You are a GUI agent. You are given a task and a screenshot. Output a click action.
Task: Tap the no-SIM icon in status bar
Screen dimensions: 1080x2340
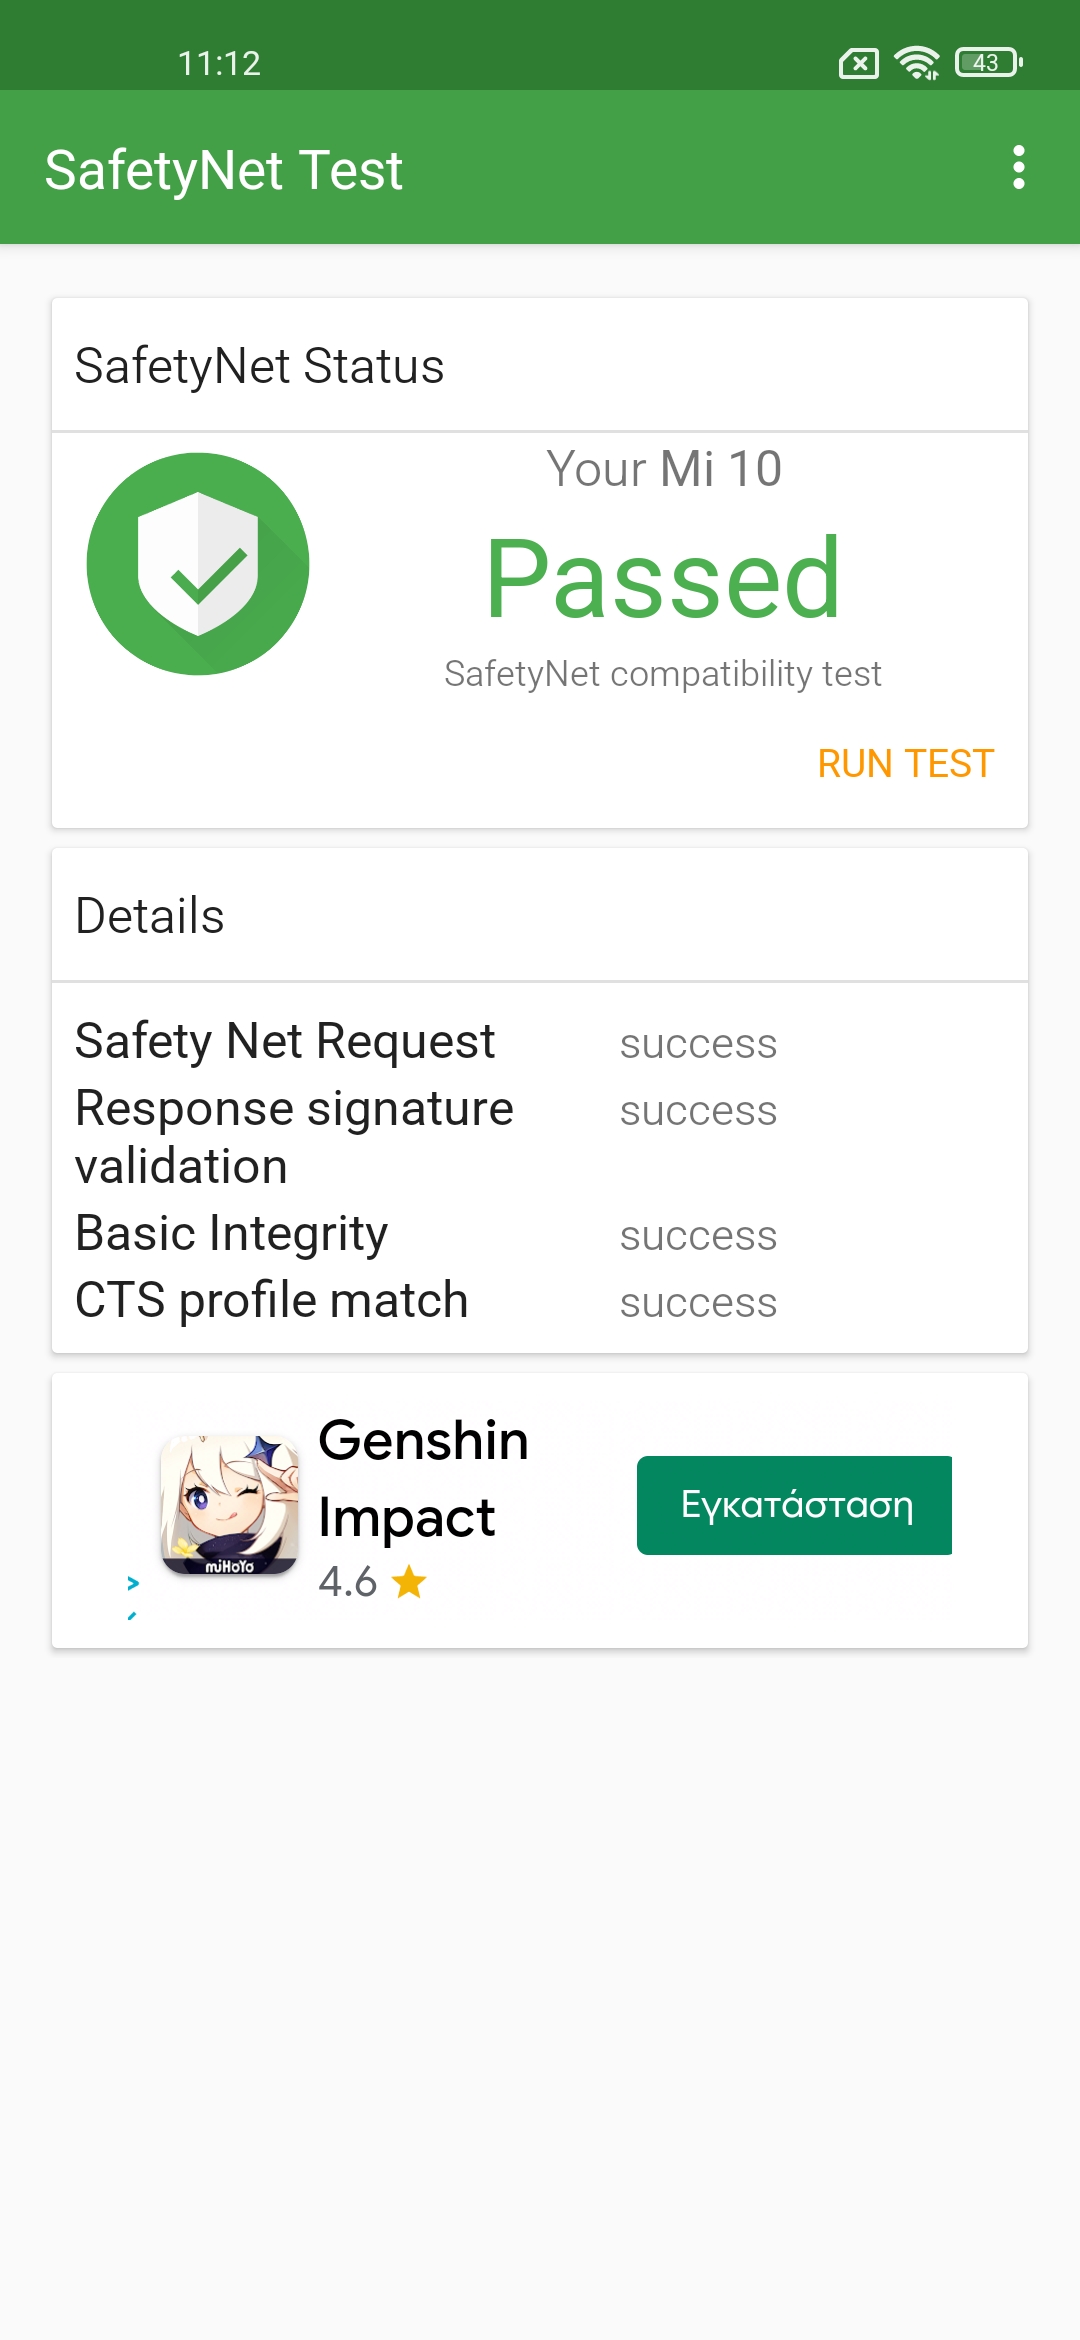[x=858, y=64]
